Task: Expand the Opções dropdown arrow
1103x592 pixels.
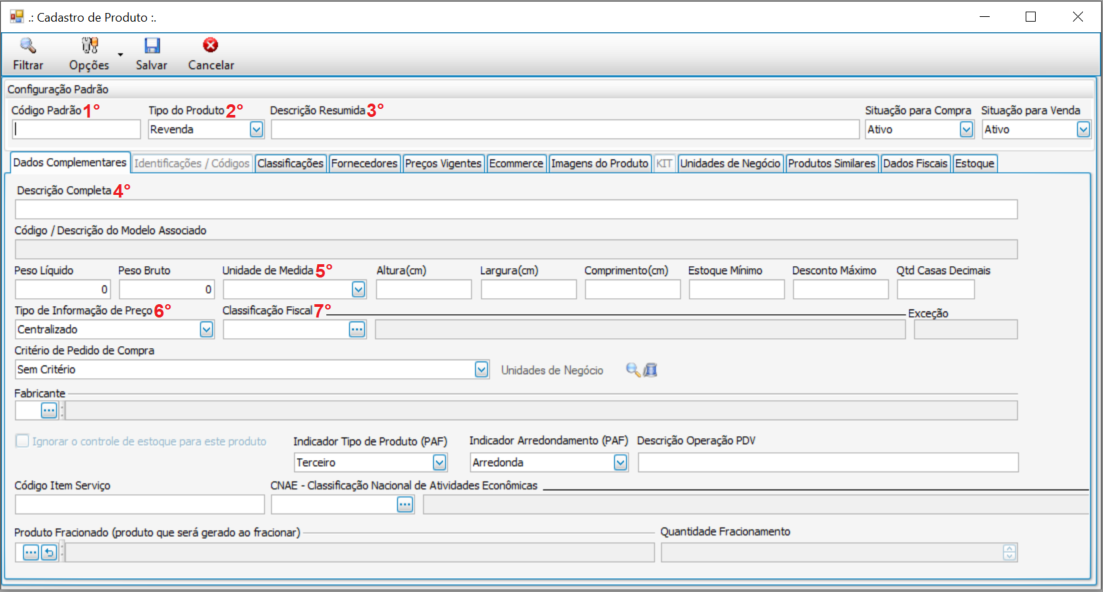Action: (x=120, y=54)
